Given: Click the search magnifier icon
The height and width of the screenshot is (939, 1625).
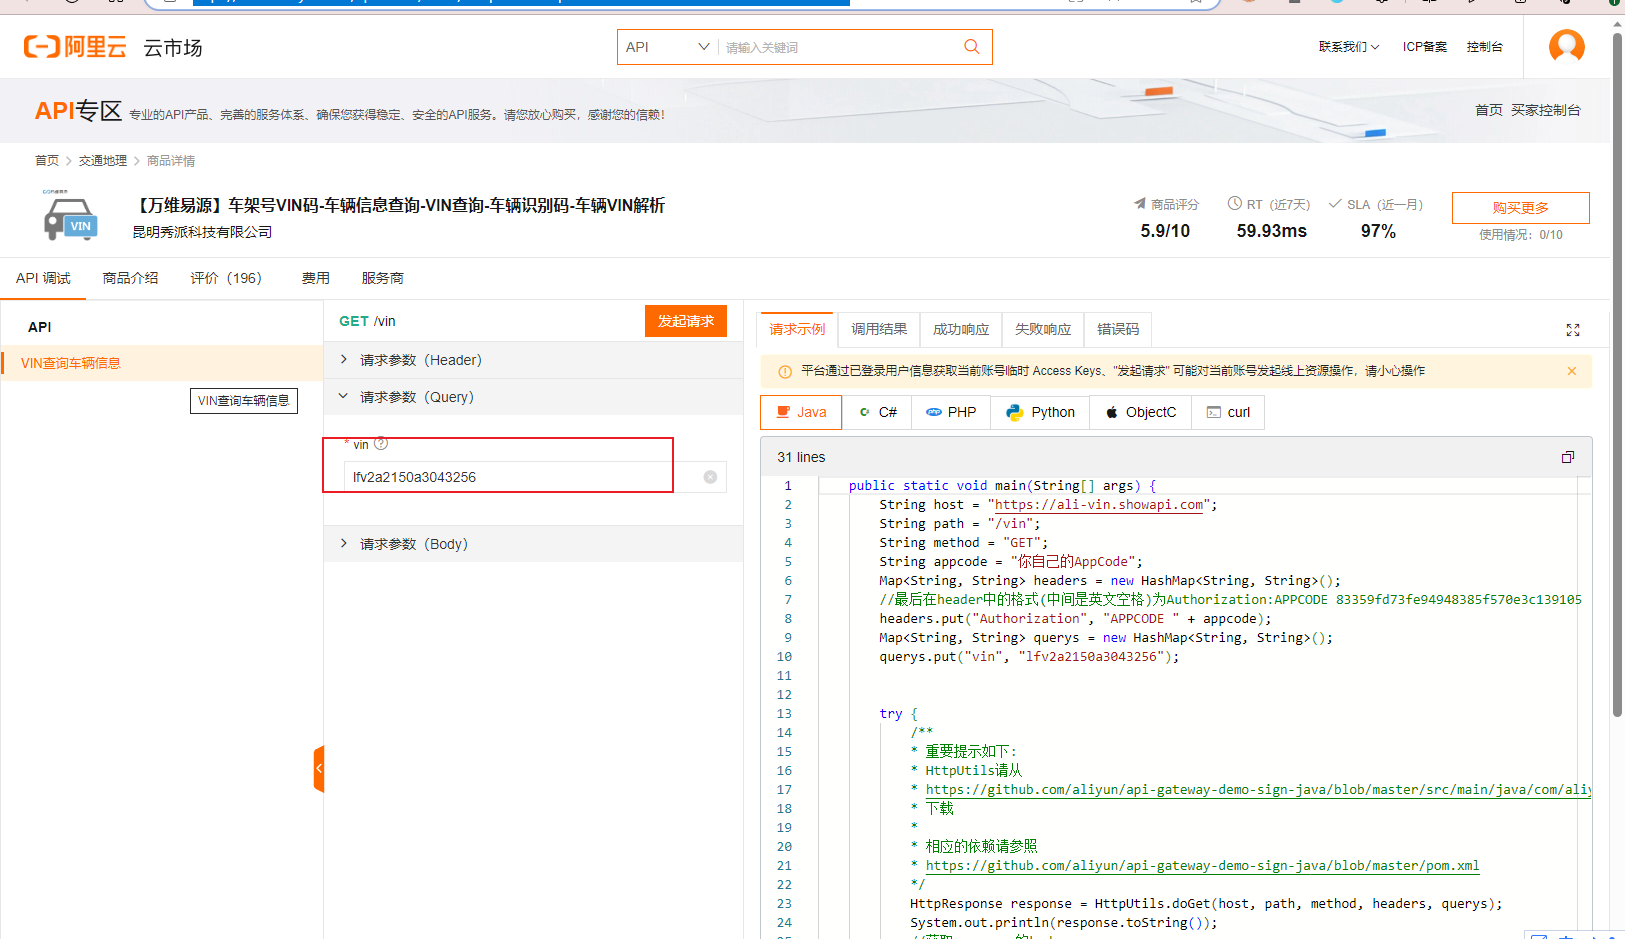Looking at the screenshot, I should 971,47.
